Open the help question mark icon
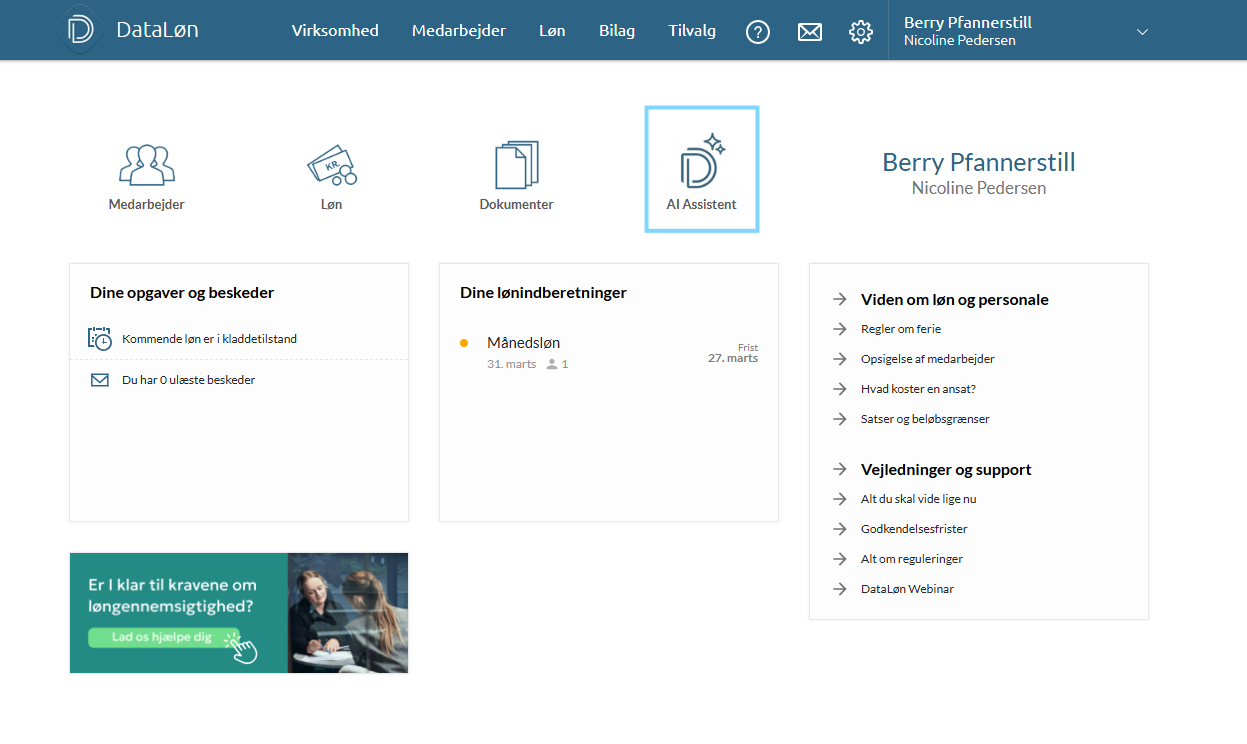1247x744 pixels. [x=758, y=32]
